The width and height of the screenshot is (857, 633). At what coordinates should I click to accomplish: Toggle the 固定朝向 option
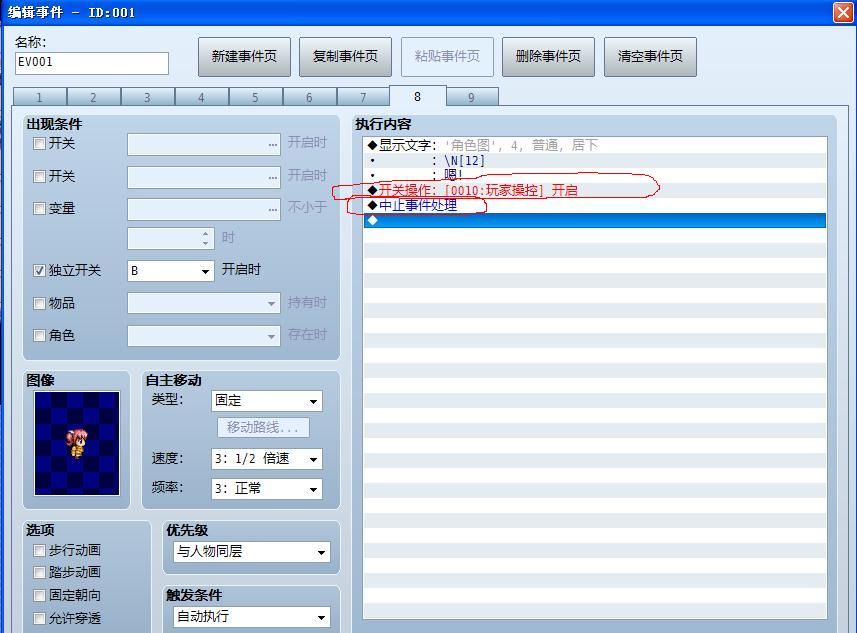39,595
